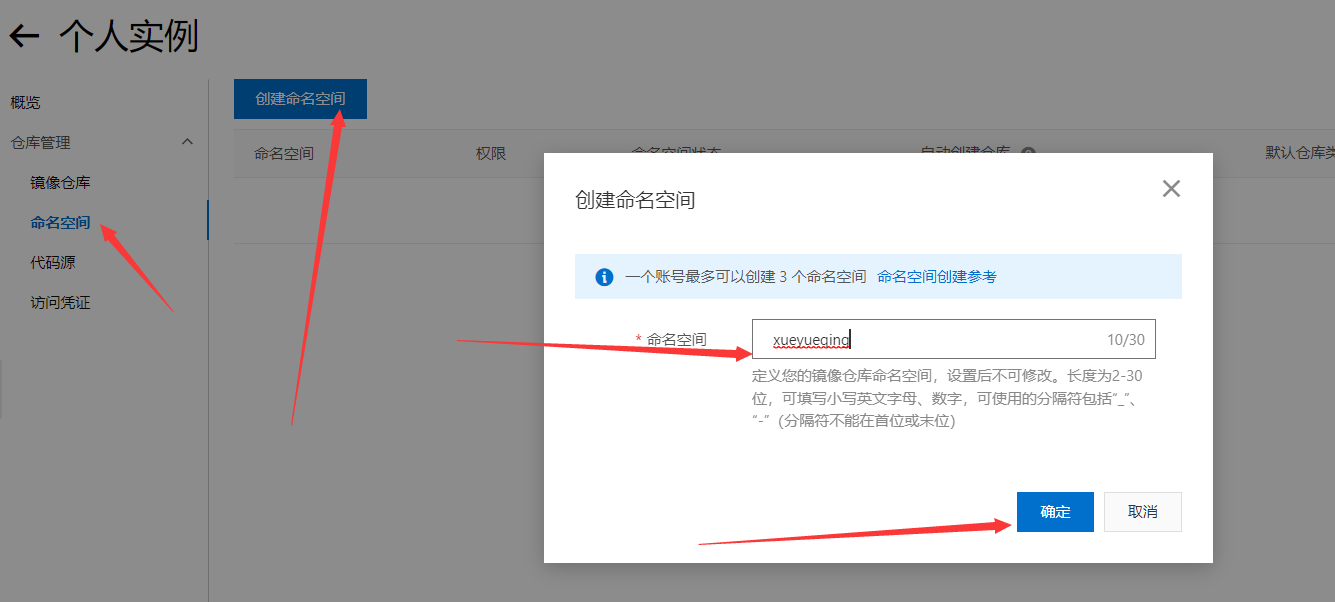Screen dimensions: 1335x602
Task: Click the 个人实例 page title
Action: 129,37
